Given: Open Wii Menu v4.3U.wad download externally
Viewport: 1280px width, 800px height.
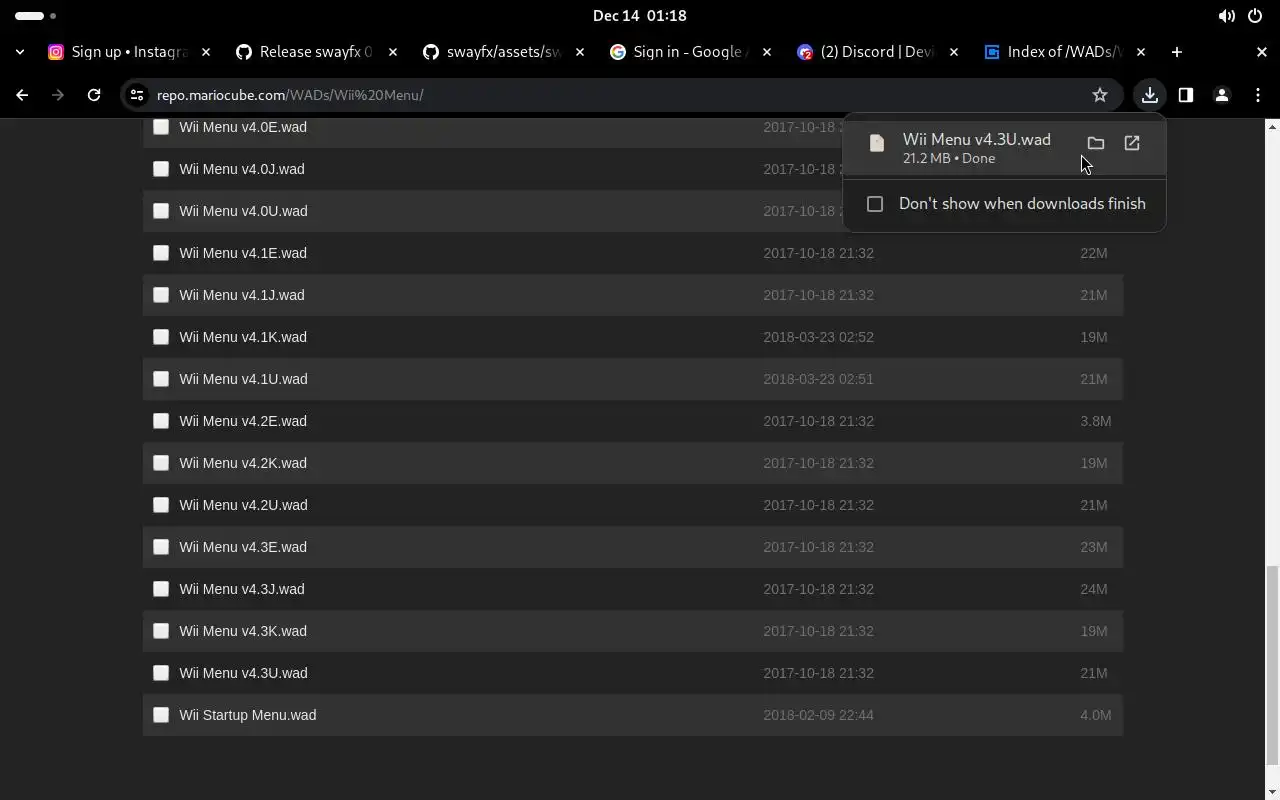Looking at the screenshot, I should coord(1132,143).
